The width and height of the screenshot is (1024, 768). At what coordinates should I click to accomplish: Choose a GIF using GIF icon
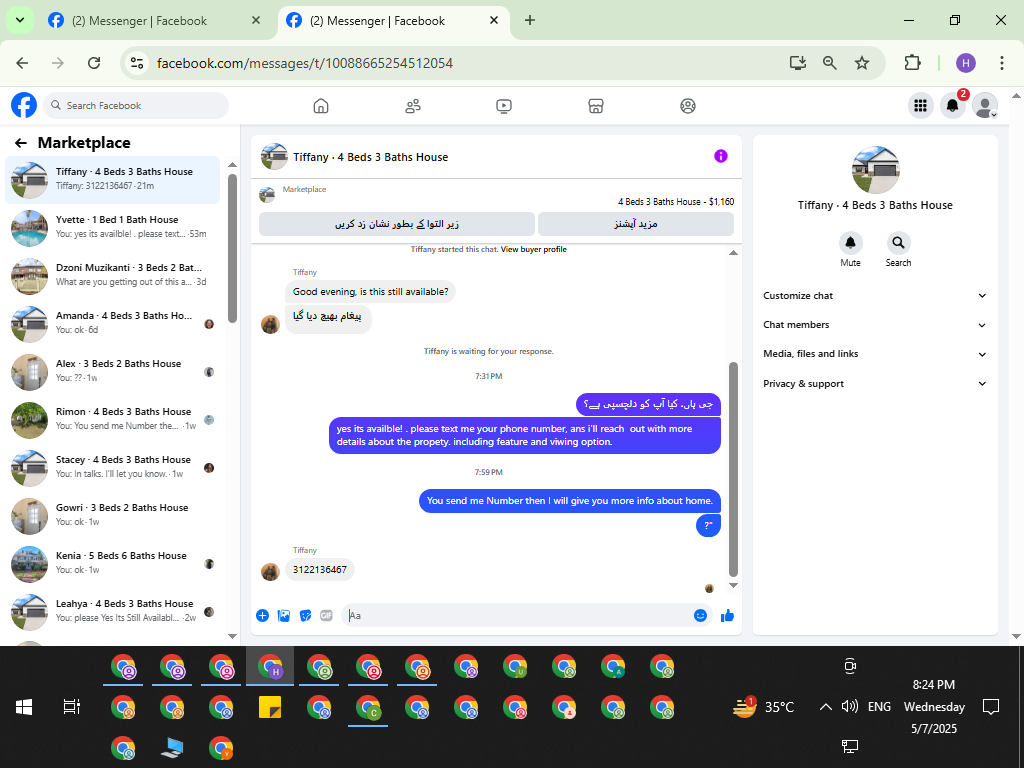click(327, 615)
